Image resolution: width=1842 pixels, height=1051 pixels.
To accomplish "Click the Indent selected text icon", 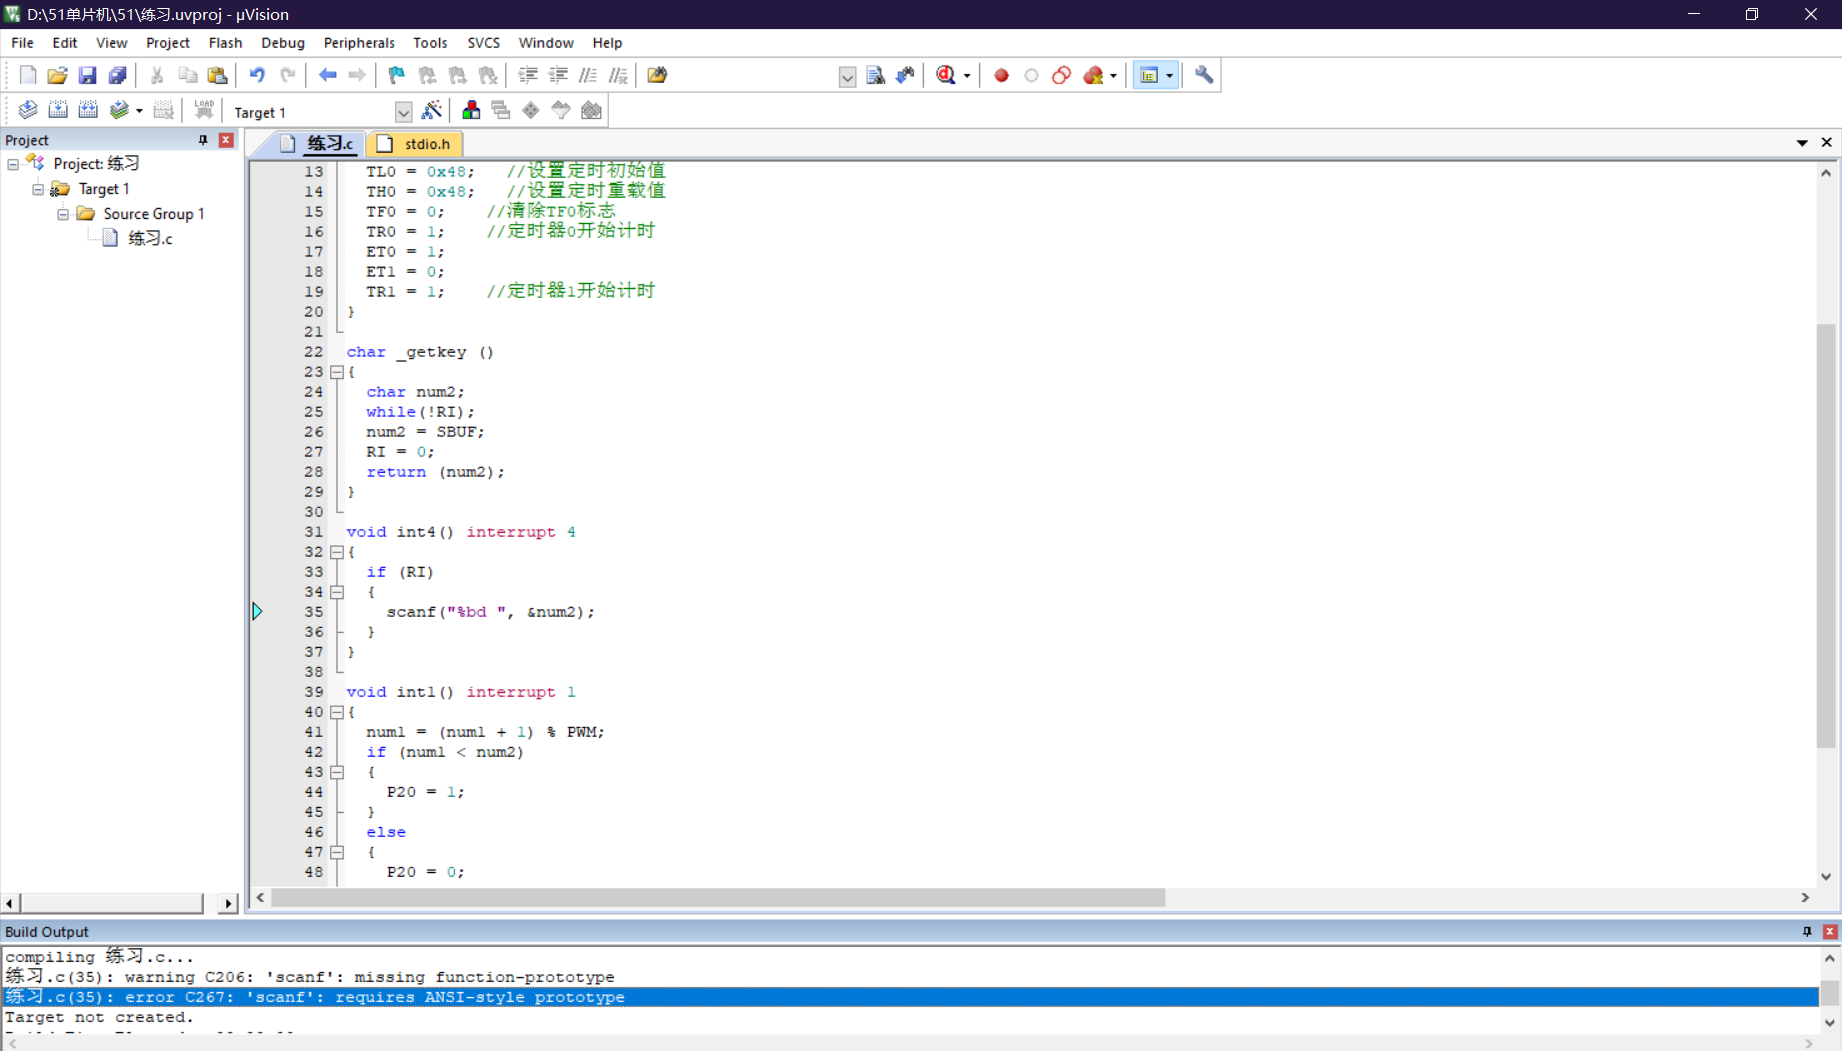I will 528,75.
